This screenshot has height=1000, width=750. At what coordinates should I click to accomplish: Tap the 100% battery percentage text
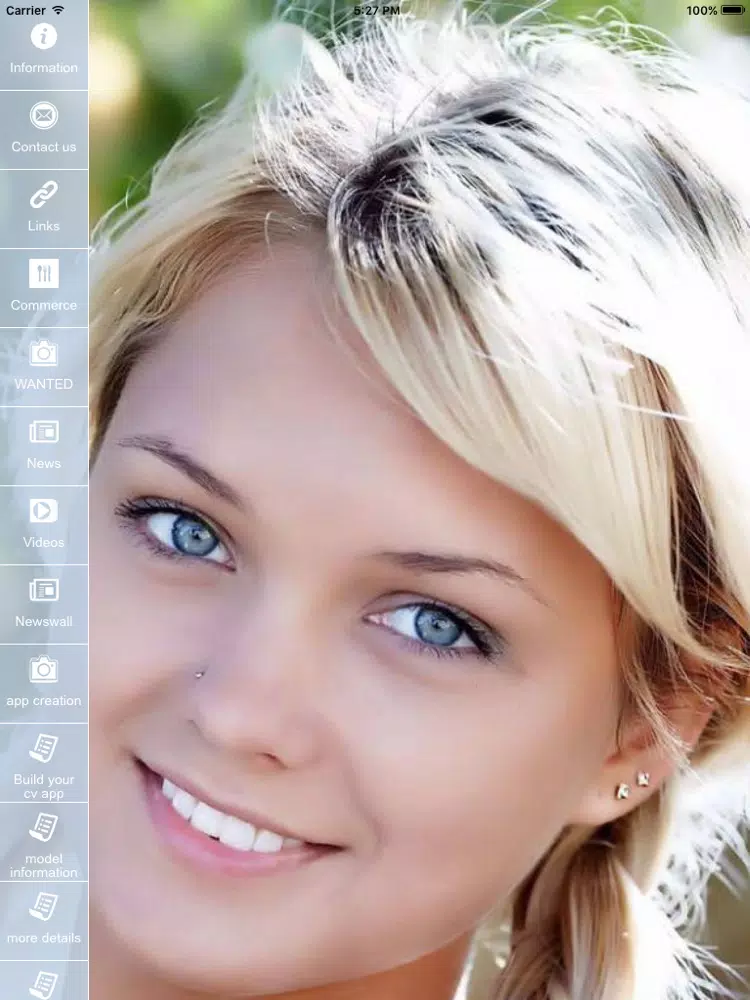coord(702,10)
